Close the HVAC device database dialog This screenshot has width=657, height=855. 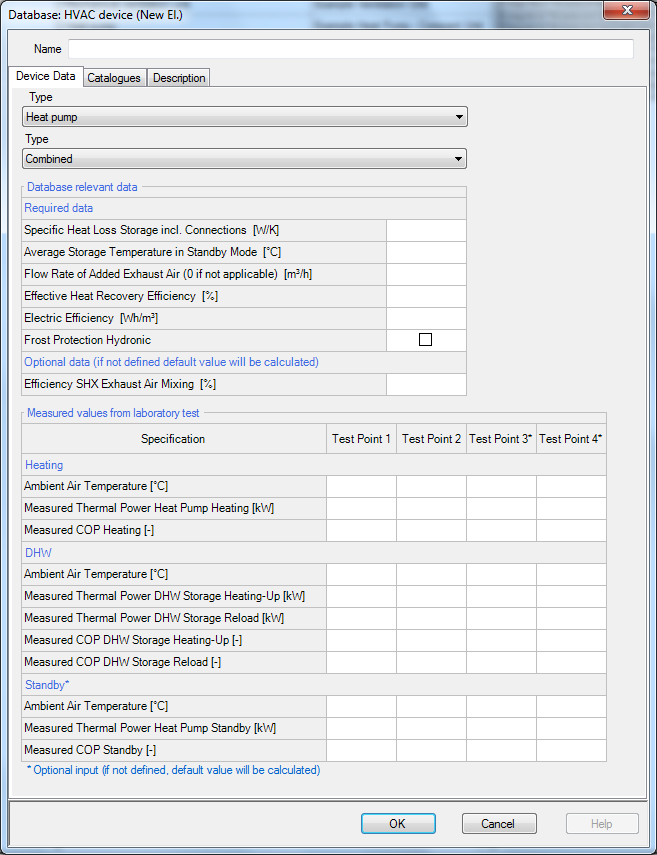click(626, 10)
